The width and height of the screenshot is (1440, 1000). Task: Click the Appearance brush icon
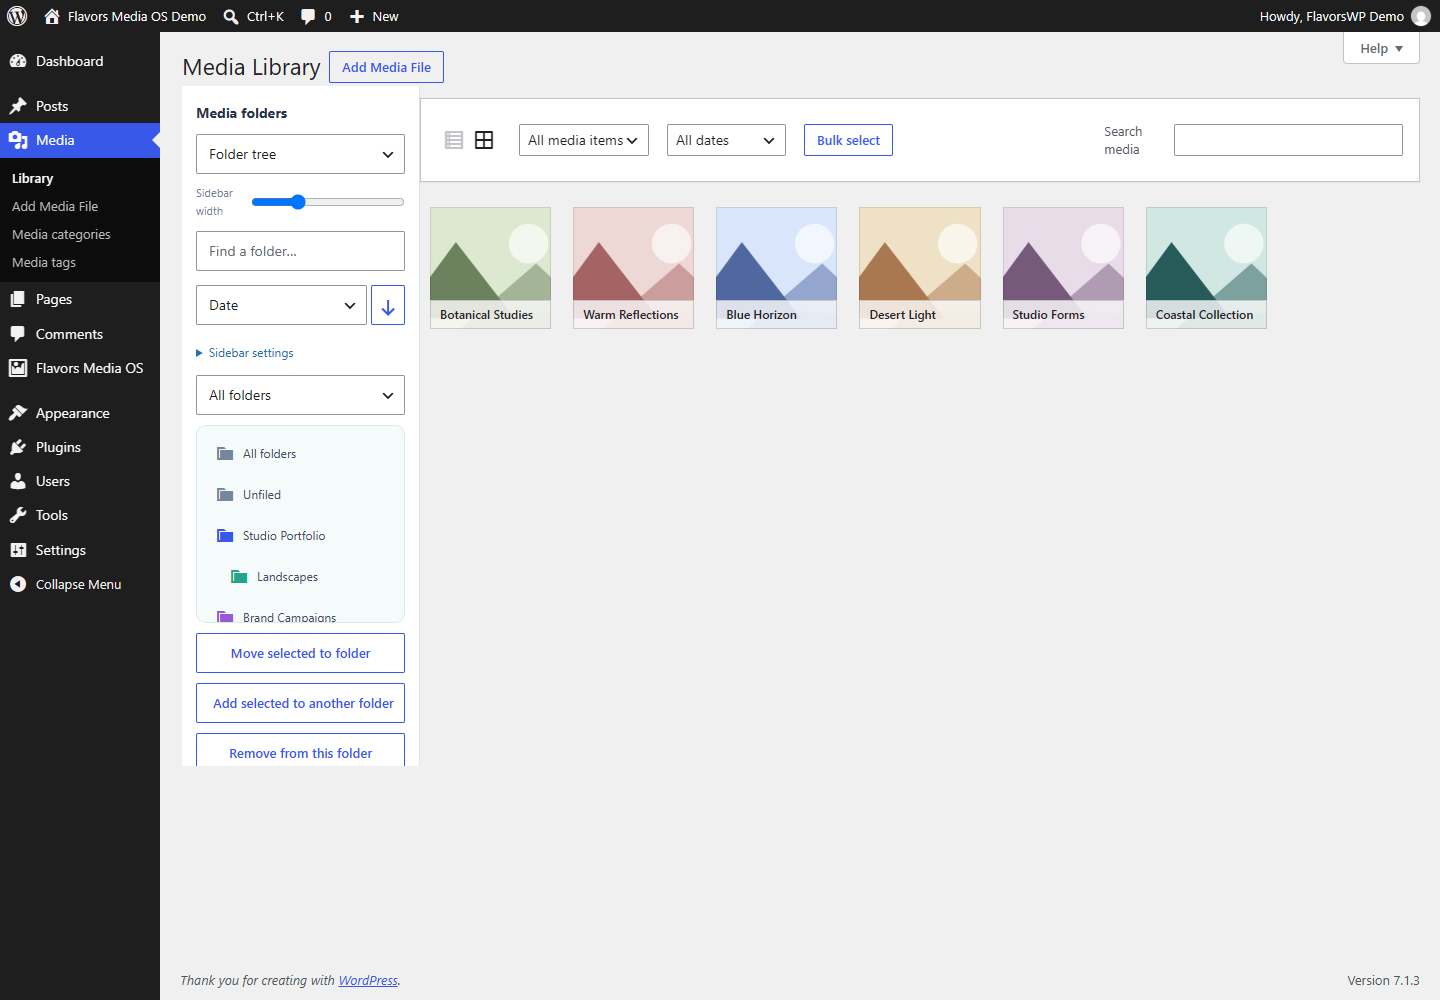[18, 413]
